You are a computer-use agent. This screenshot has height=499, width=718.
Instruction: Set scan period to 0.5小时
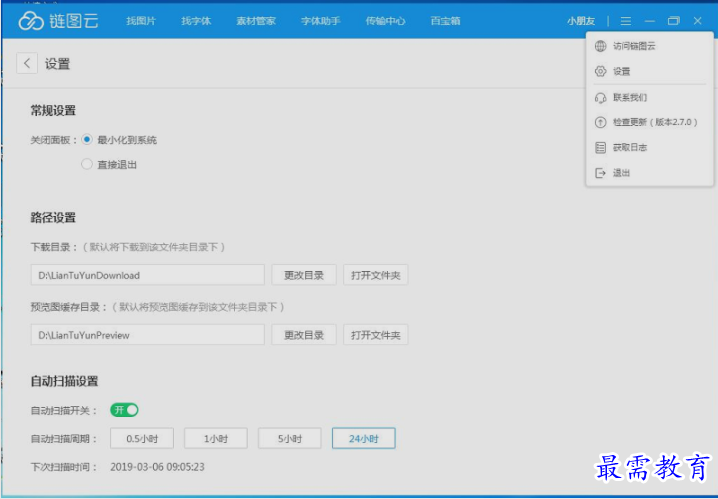(142, 439)
